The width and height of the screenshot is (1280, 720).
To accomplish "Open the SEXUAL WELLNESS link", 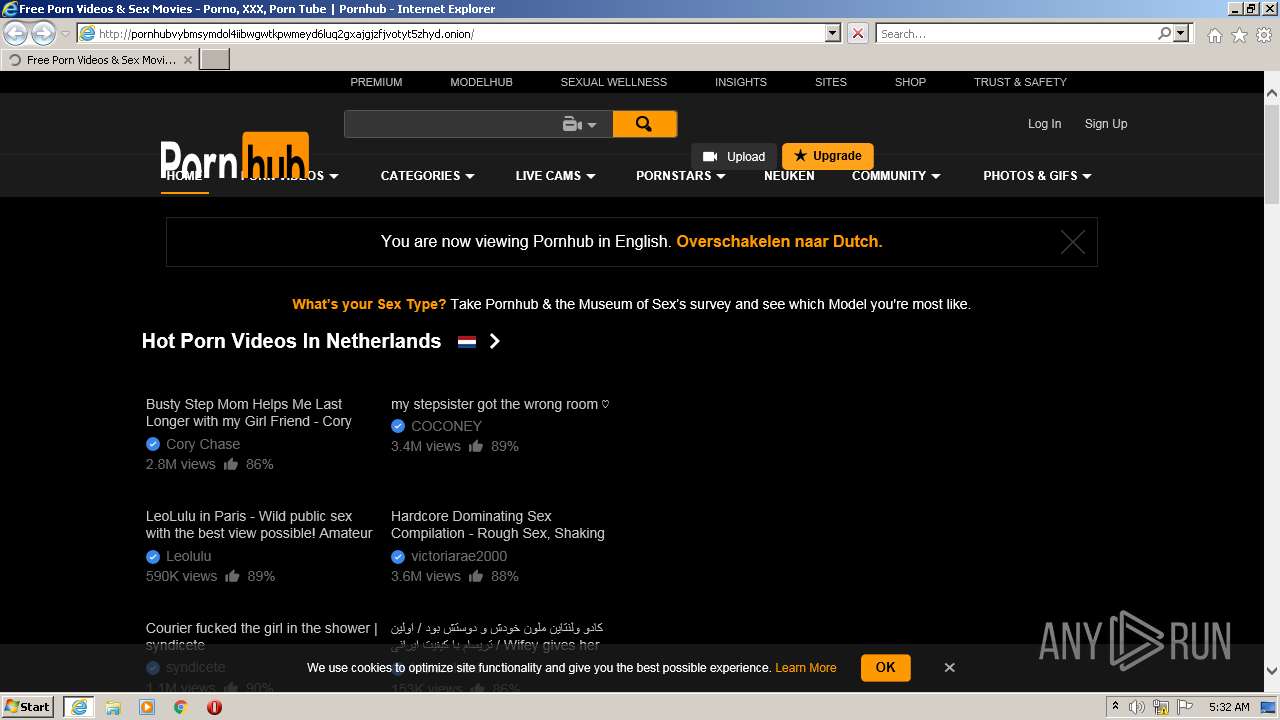I will point(613,82).
